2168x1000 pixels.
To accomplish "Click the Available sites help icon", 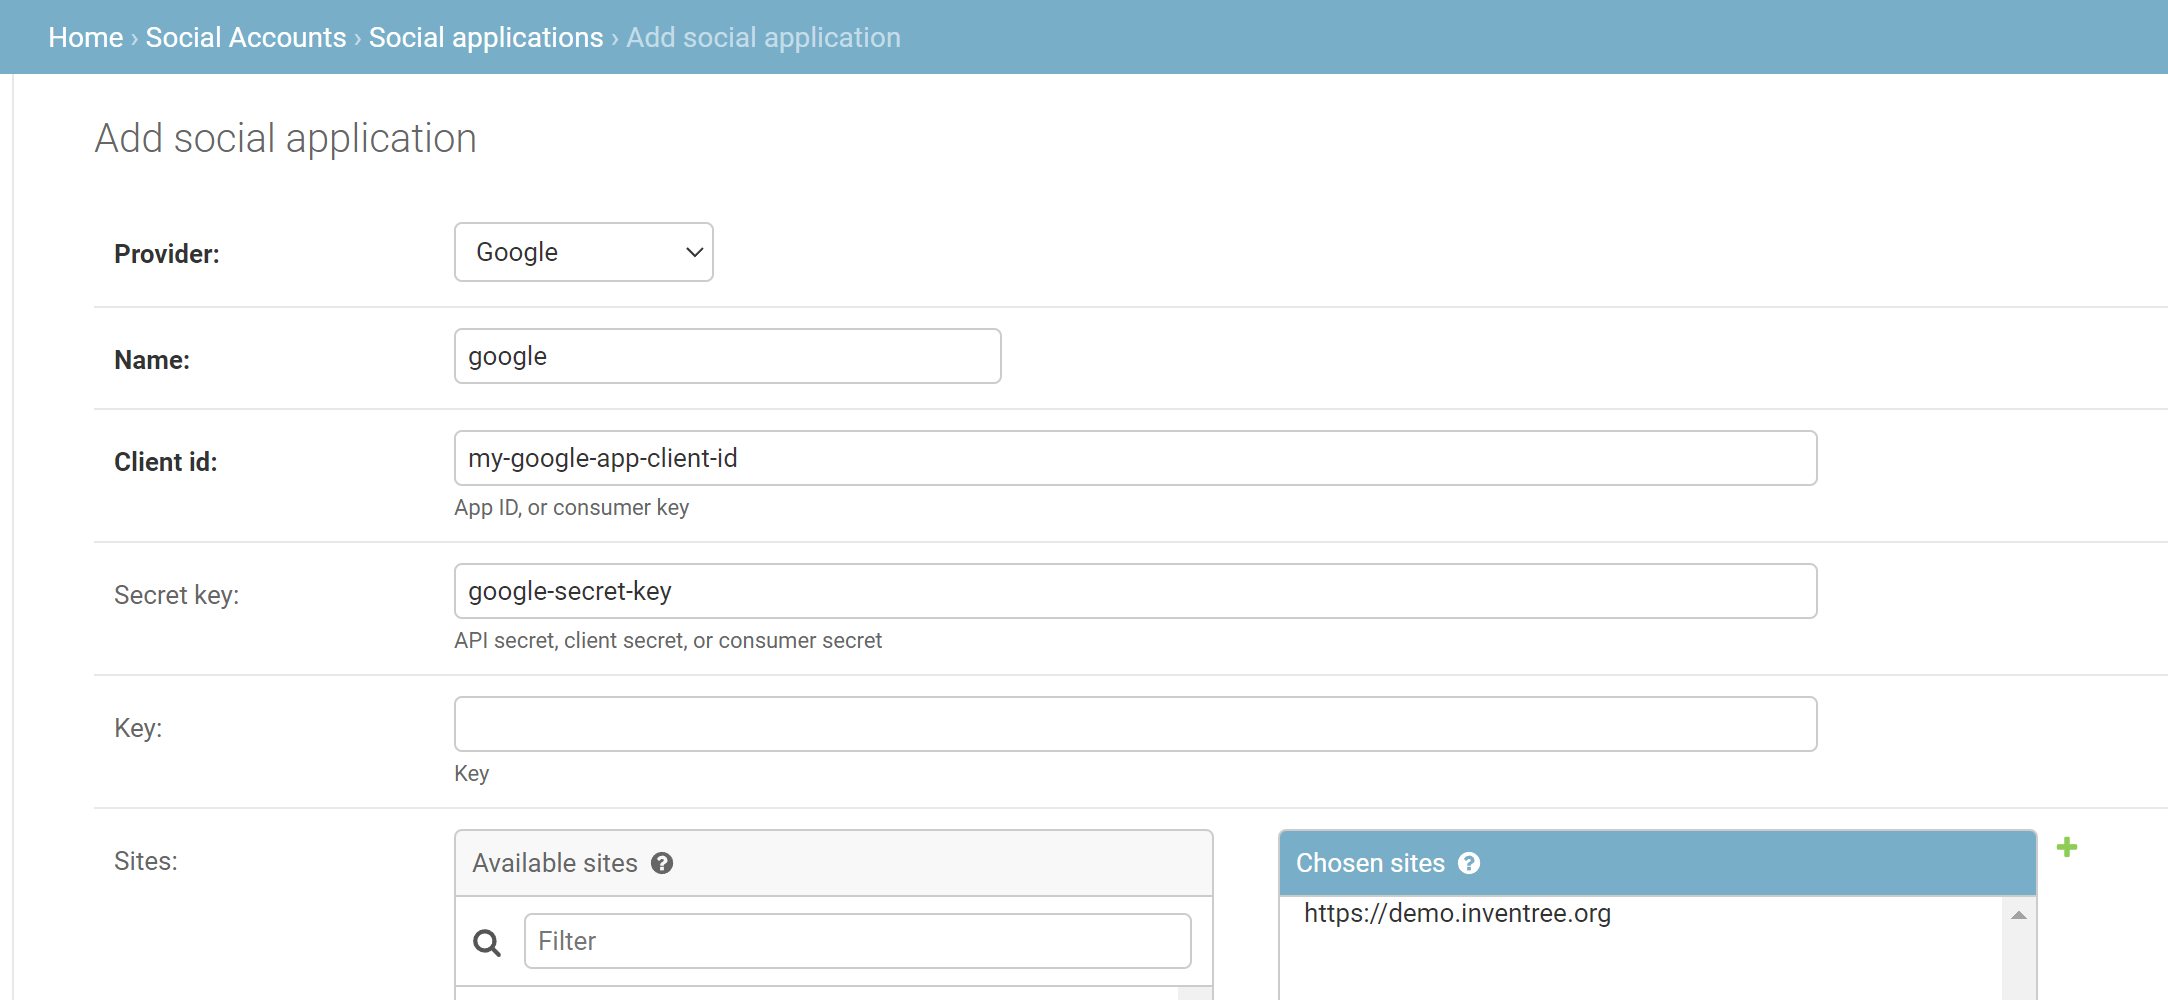I will point(662,863).
